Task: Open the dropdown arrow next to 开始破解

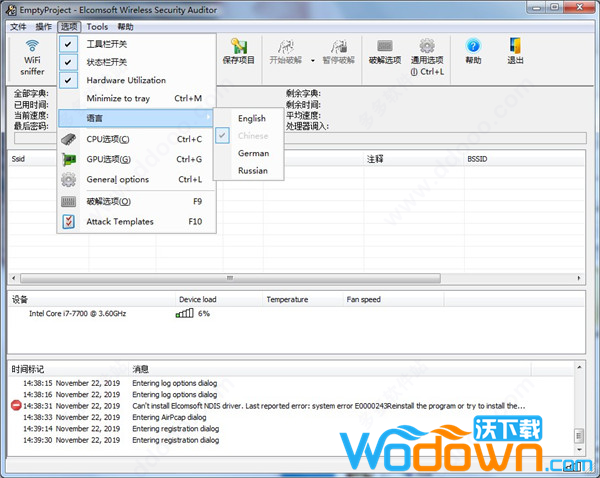Action: pos(313,60)
